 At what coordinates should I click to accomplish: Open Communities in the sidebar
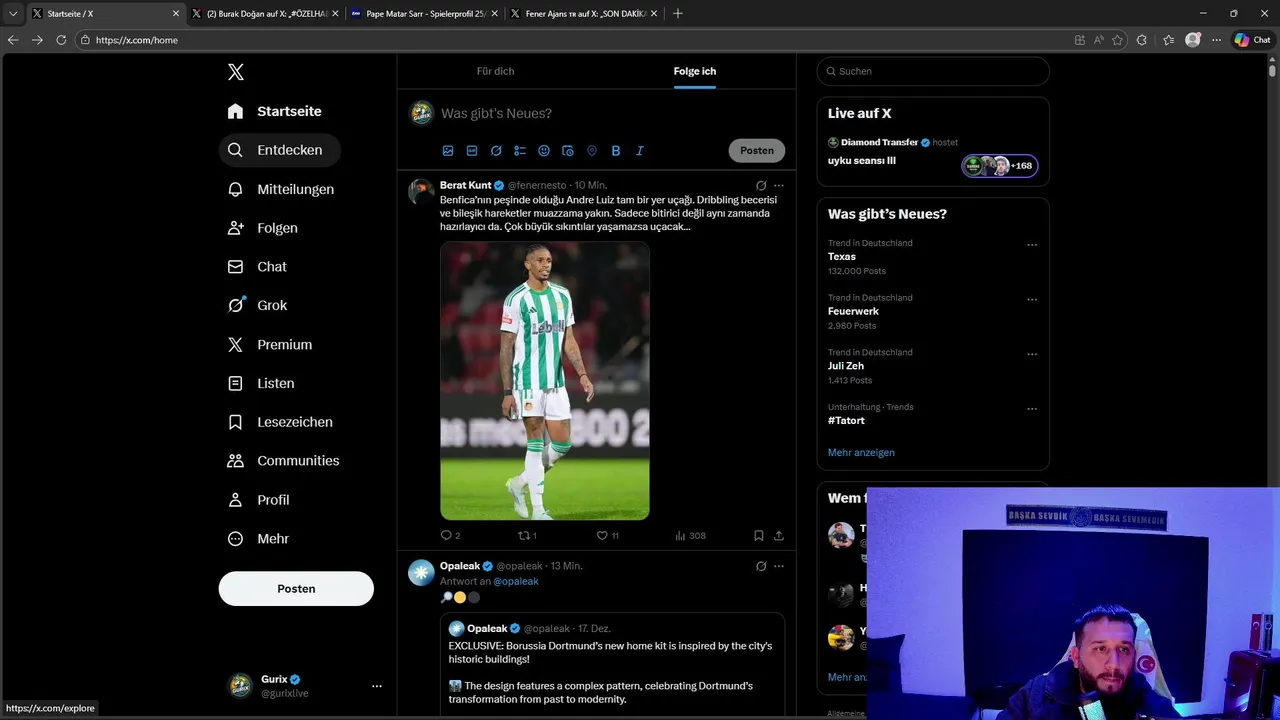coord(284,461)
